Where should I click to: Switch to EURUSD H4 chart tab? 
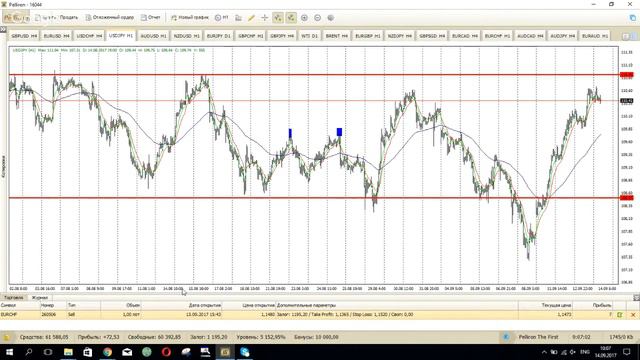click(56, 36)
